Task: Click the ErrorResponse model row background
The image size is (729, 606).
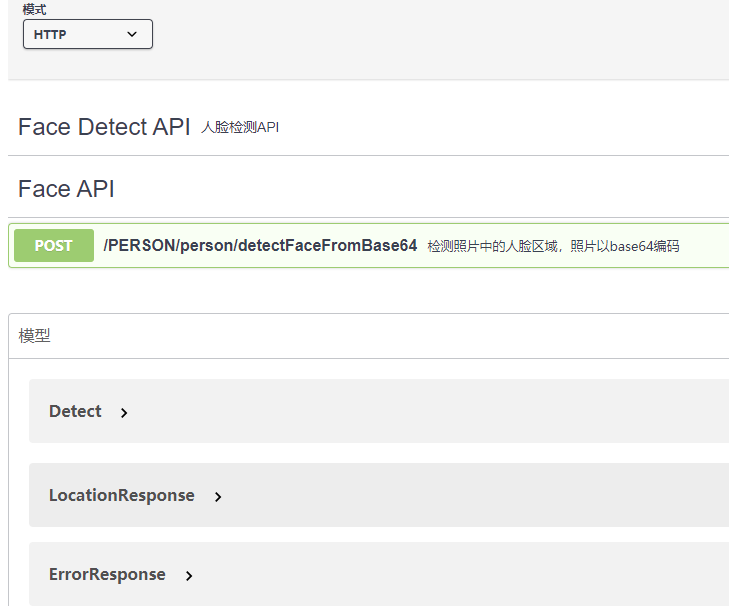Action: pos(379,574)
